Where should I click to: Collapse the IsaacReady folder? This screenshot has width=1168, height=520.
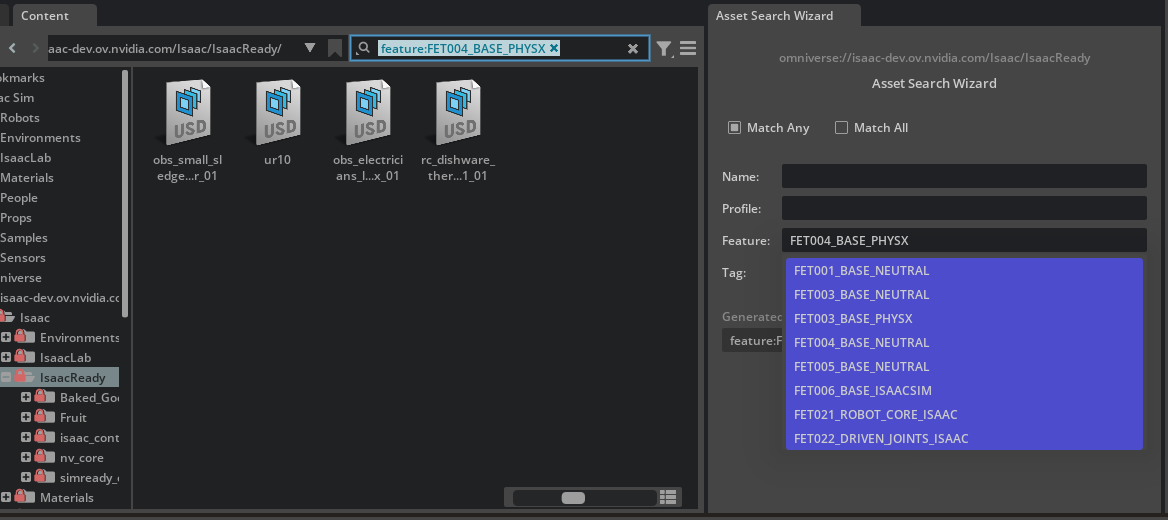point(6,378)
